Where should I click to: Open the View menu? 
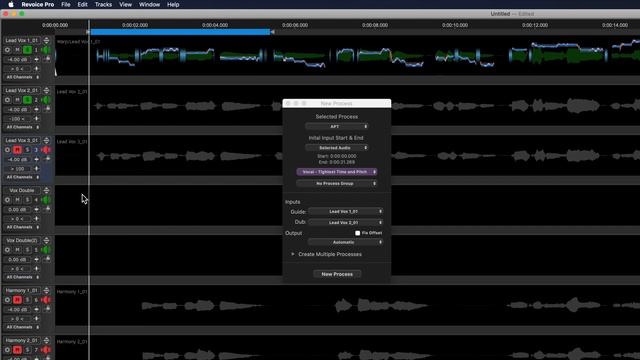125,4
